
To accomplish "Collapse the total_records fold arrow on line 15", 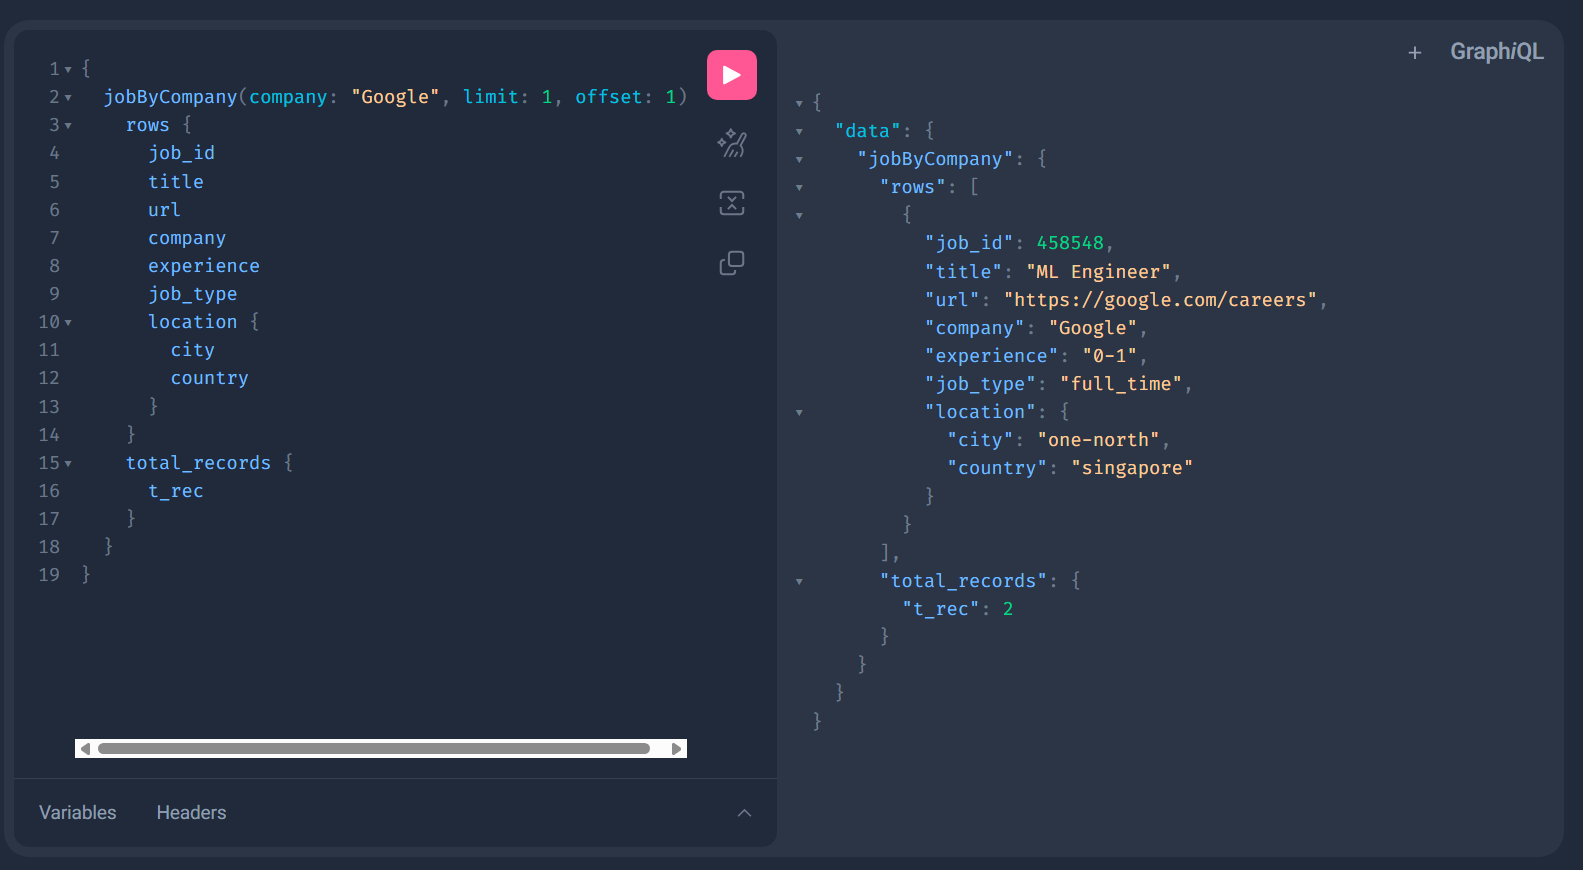I will (68, 464).
